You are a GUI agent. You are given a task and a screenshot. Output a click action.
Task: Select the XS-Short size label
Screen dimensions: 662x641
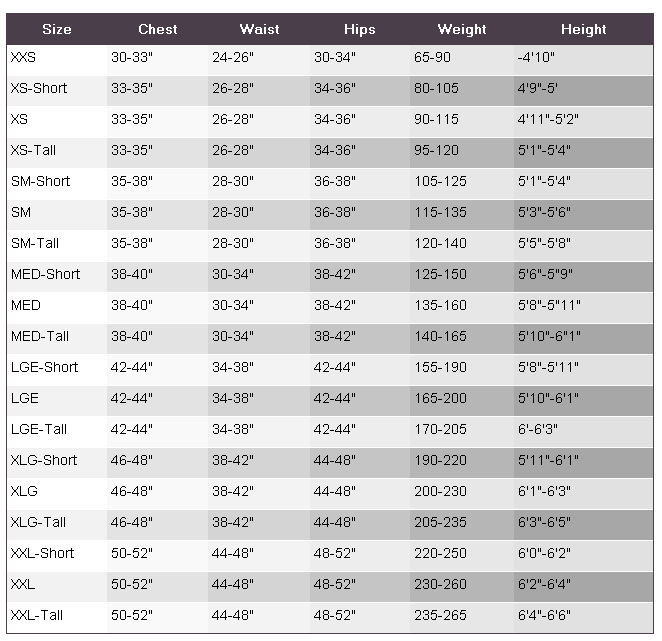pos(39,88)
